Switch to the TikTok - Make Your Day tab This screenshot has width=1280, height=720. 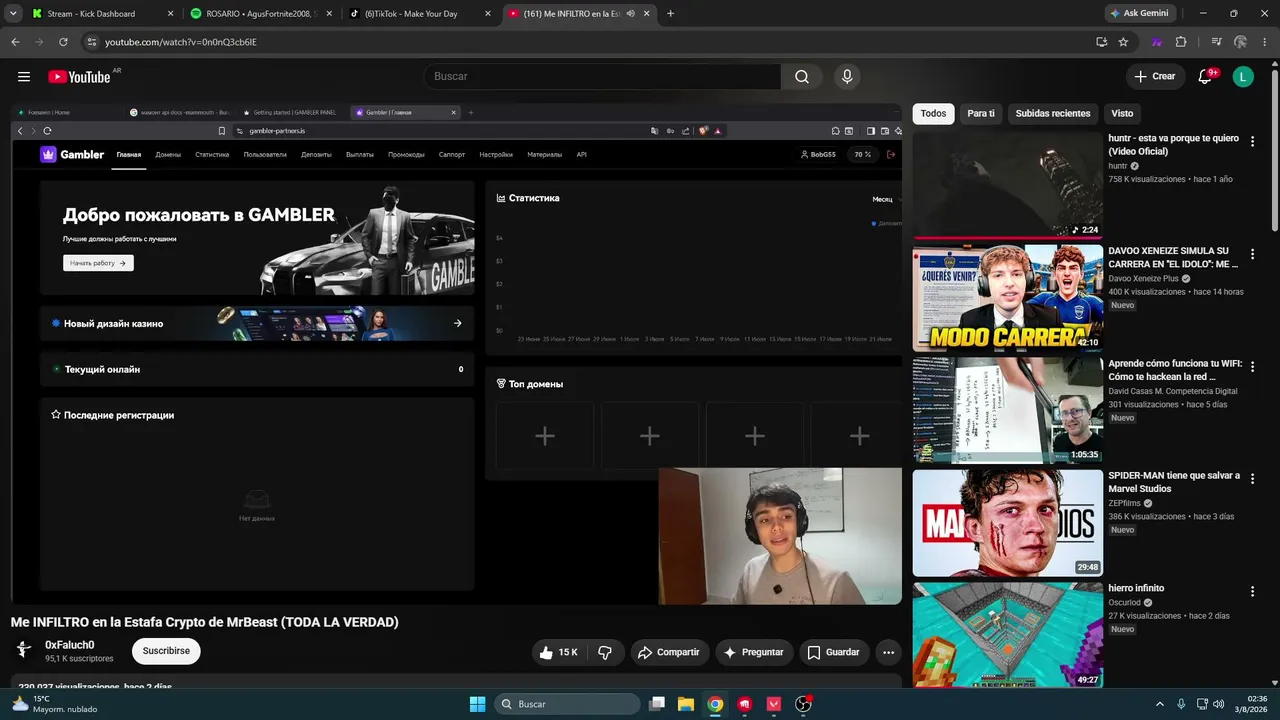point(420,14)
